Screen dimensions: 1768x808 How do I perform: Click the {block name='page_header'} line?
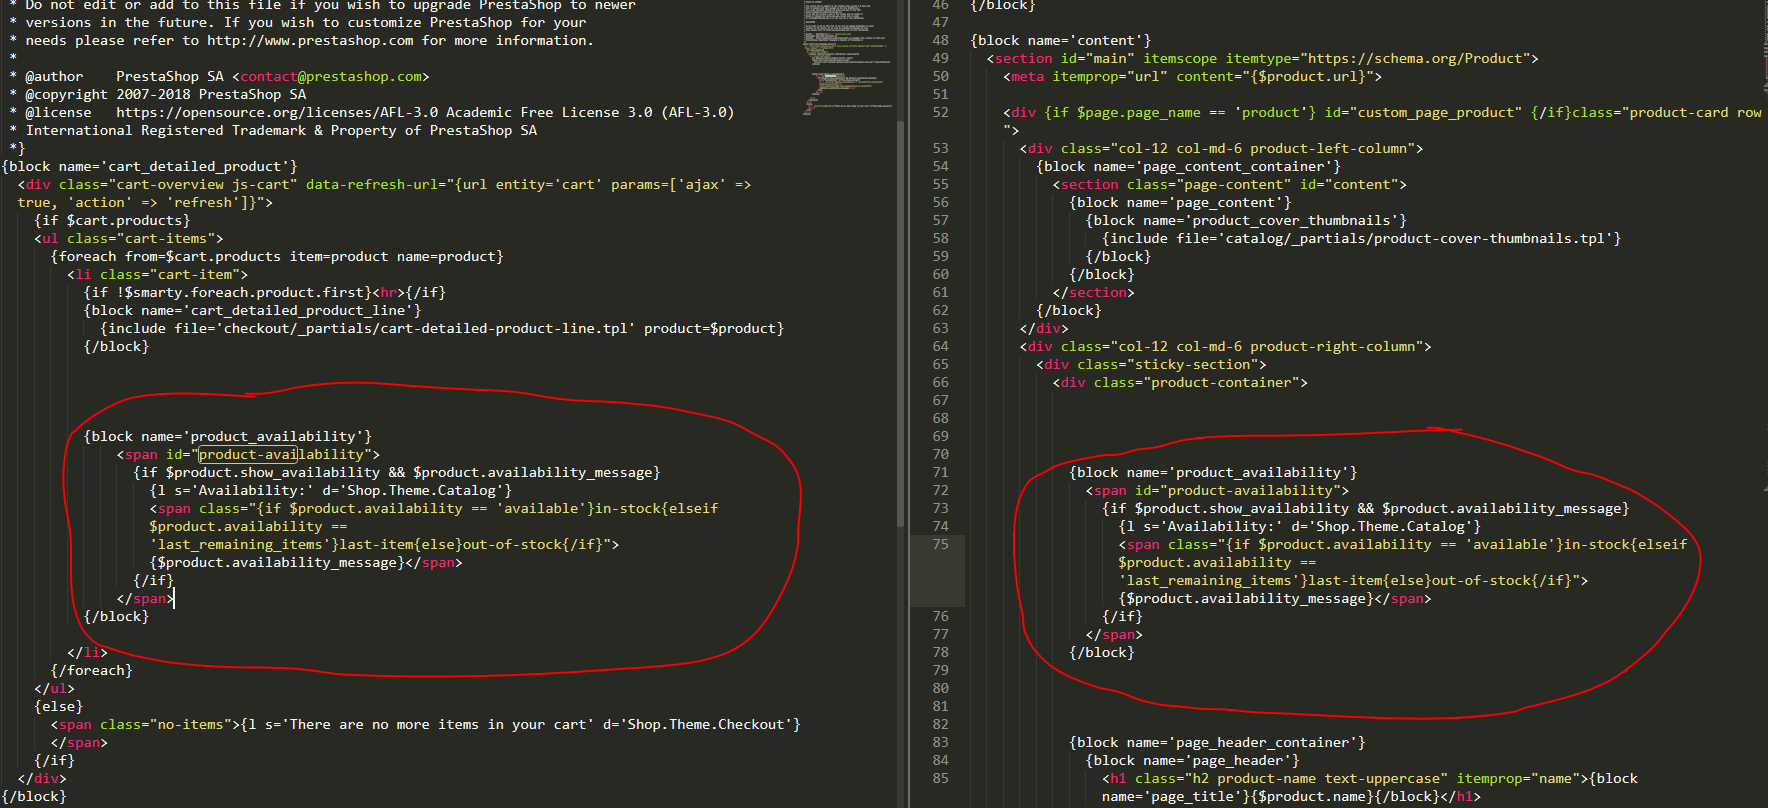1193,761
